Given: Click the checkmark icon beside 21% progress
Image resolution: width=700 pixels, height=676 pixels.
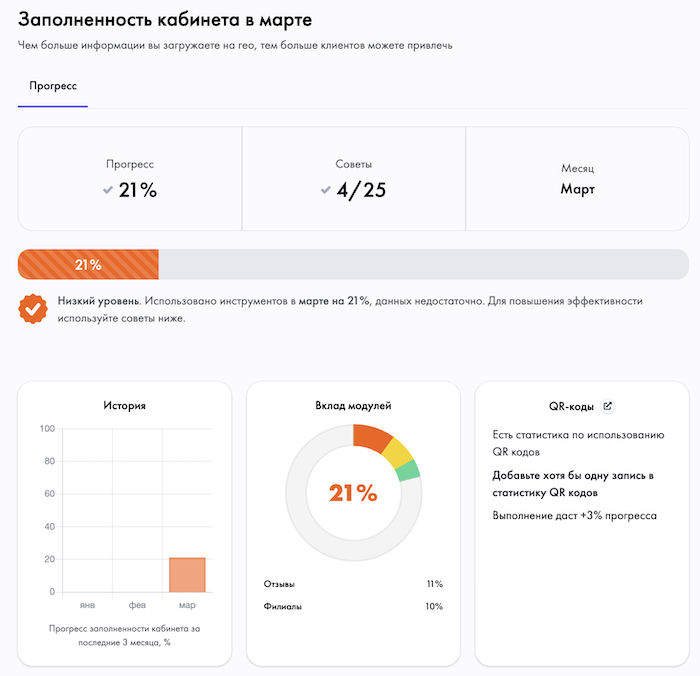Looking at the screenshot, I should point(108,190).
